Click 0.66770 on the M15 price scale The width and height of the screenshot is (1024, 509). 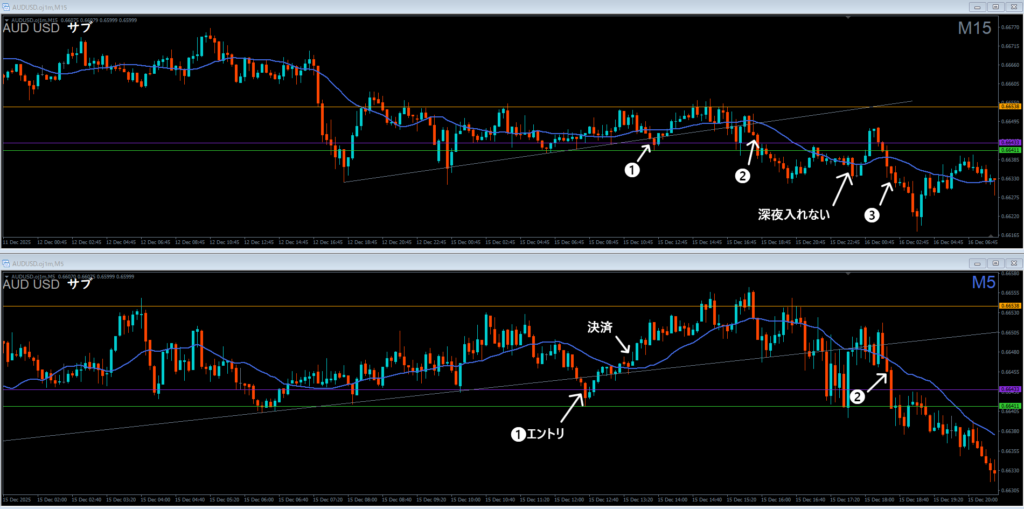[x=1012, y=27]
